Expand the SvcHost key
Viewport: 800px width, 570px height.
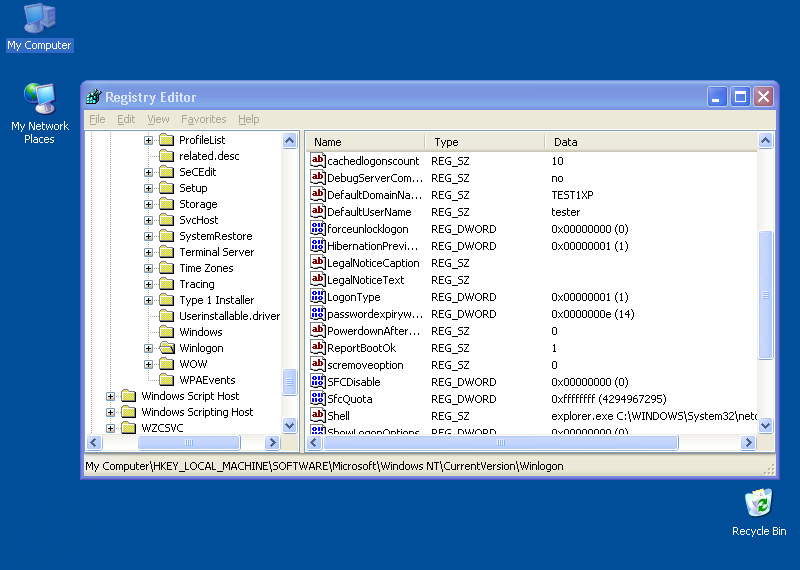point(148,220)
